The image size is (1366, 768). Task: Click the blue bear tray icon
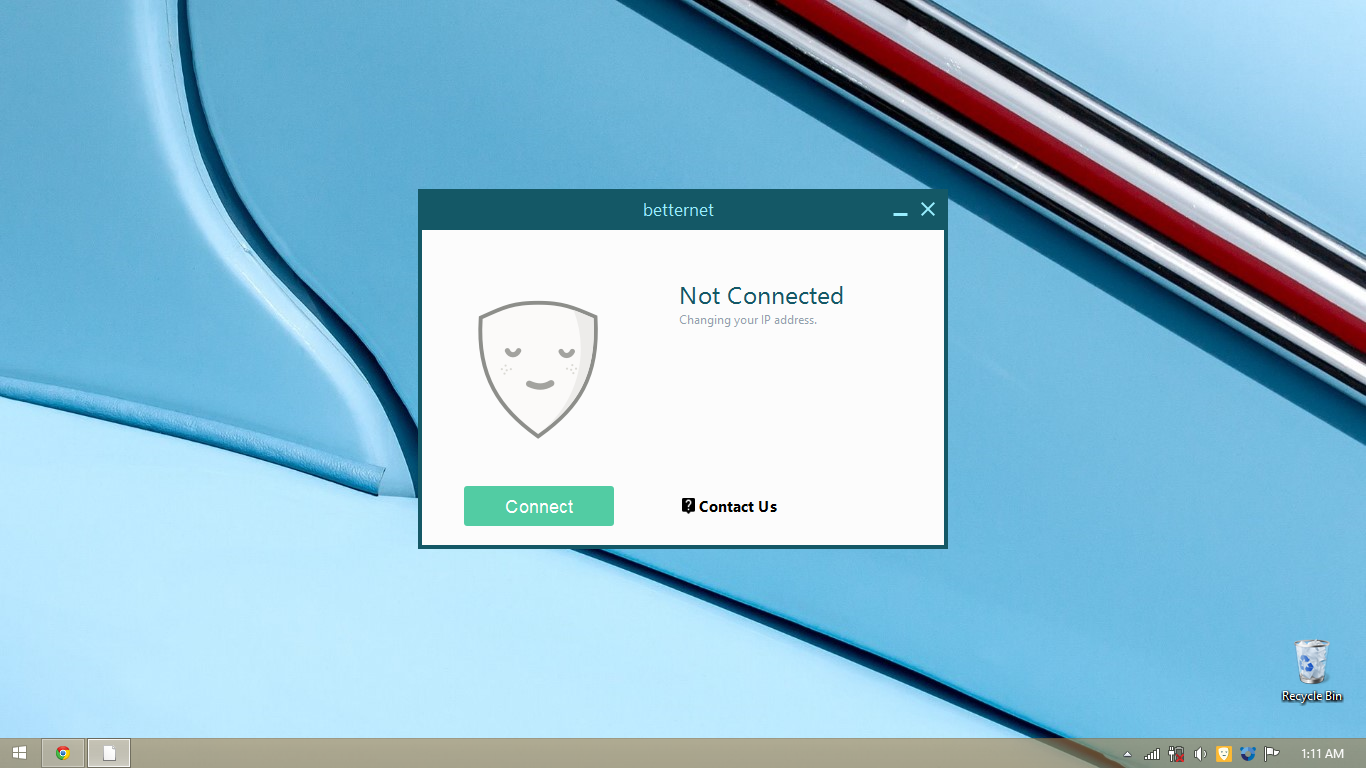[1248, 754]
